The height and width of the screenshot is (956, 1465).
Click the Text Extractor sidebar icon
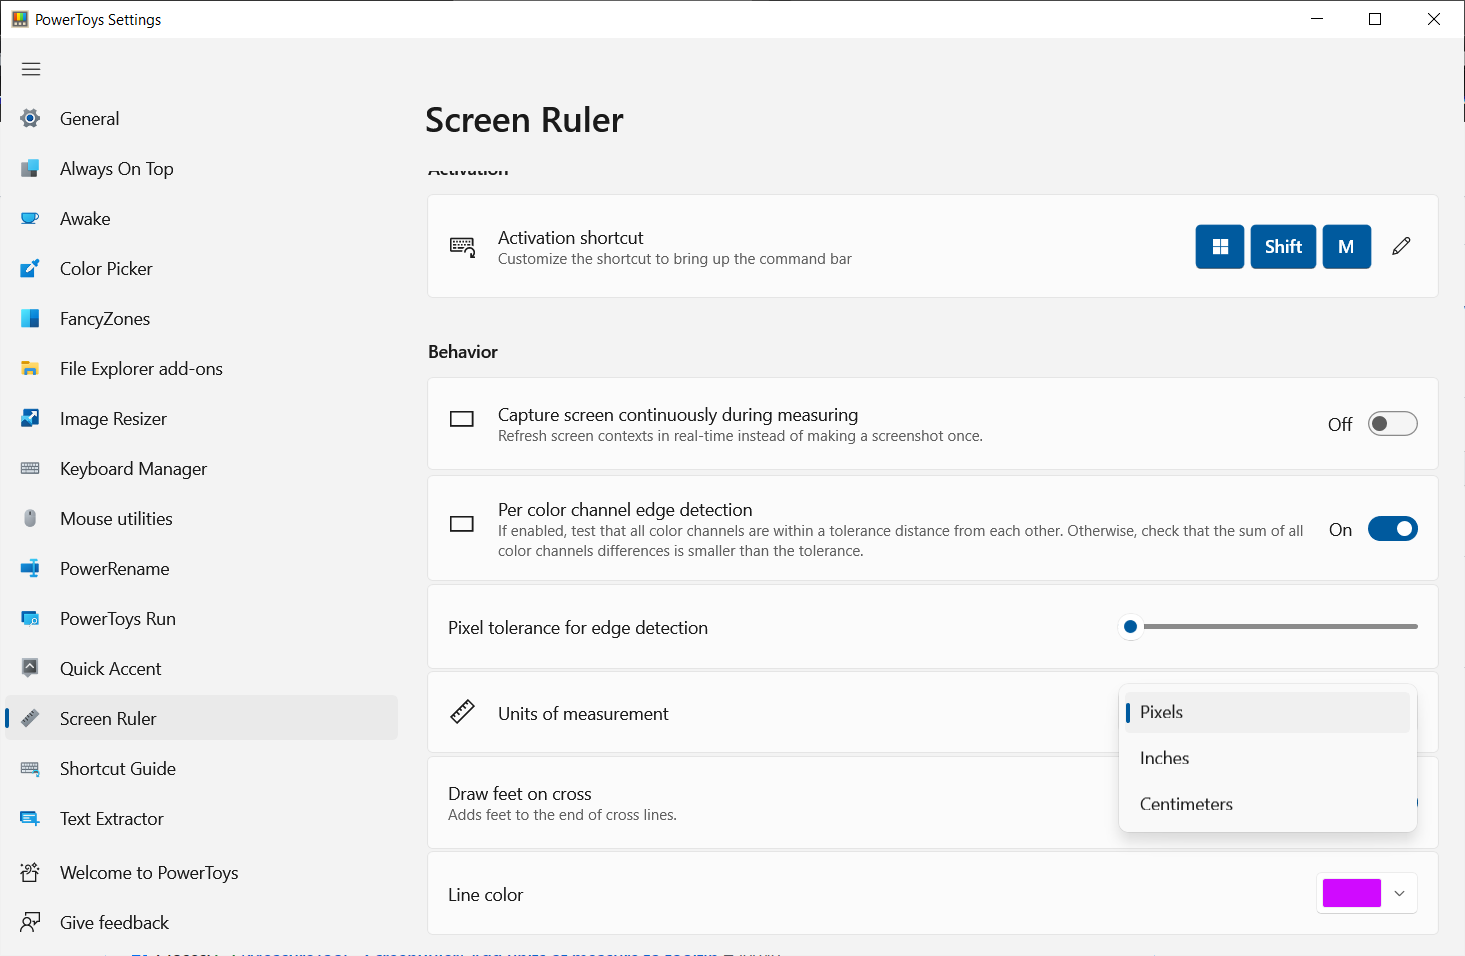(30, 818)
